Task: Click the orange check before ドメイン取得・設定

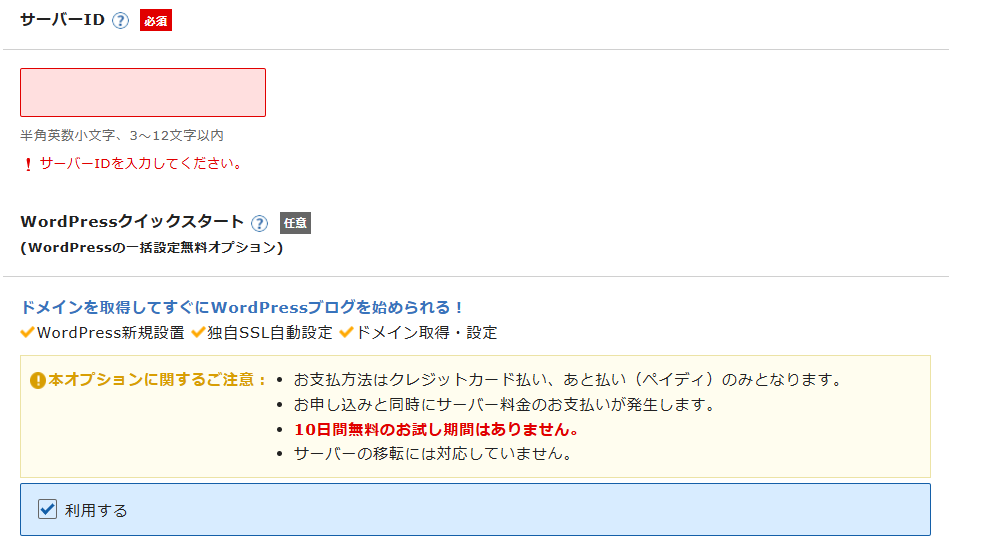Action: coord(347,332)
